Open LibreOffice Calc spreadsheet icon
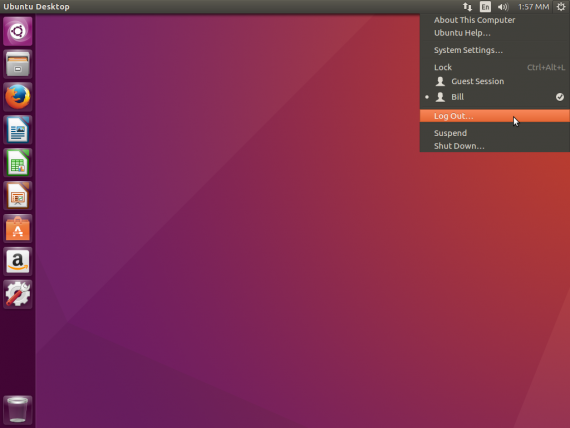The height and width of the screenshot is (428, 570). coord(17,163)
